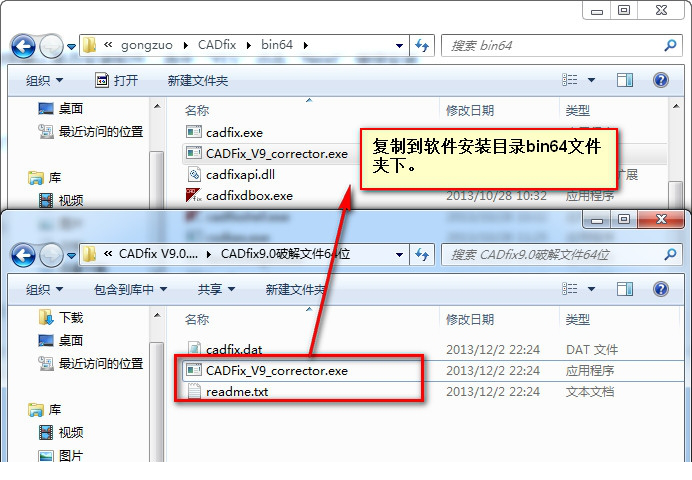Go back in the bin64 window
Image resolution: width=692 pixels, height=480 pixels.
[x=23, y=46]
